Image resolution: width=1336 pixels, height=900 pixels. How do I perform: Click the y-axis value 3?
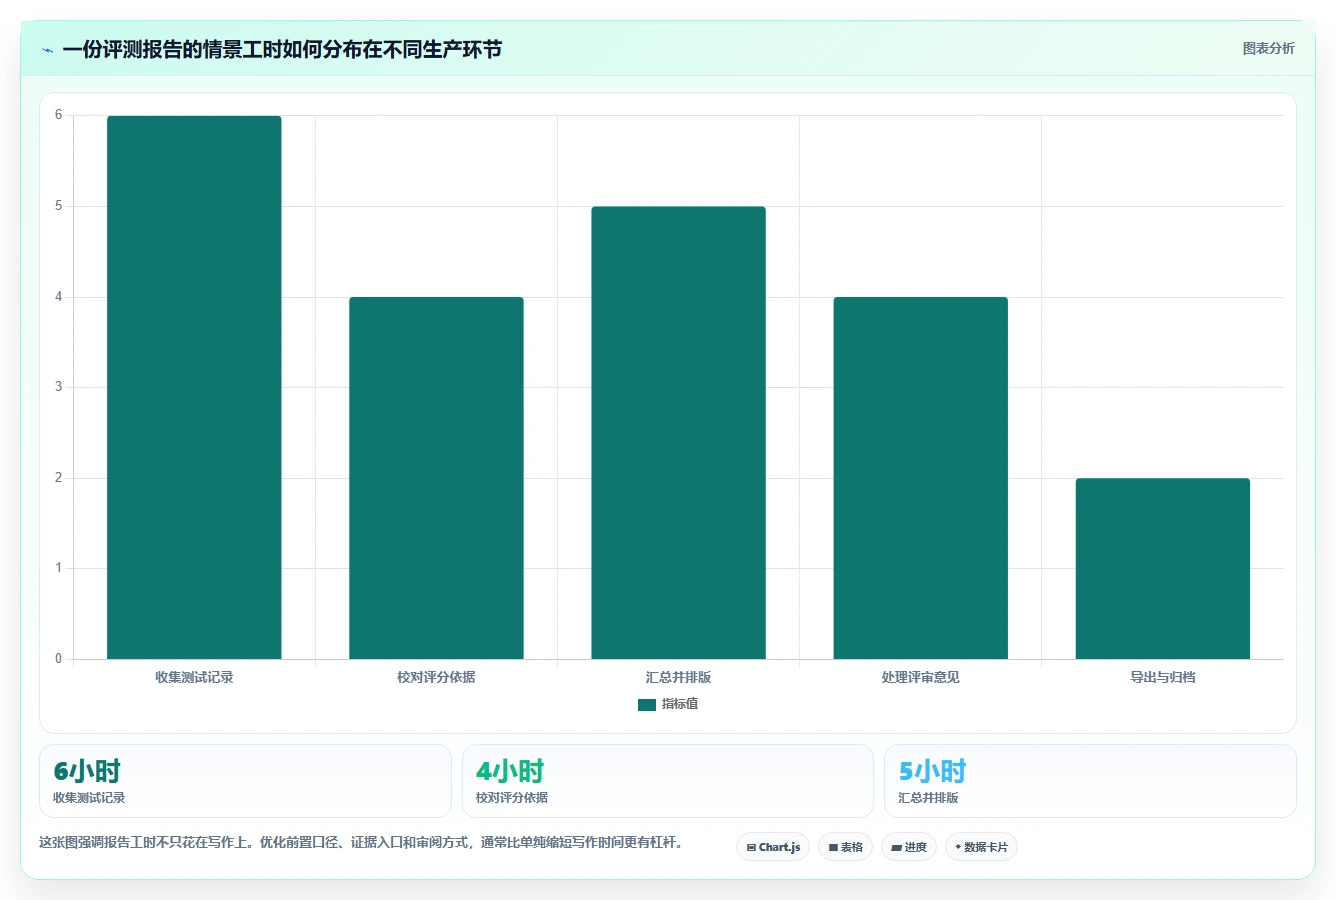pos(59,387)
